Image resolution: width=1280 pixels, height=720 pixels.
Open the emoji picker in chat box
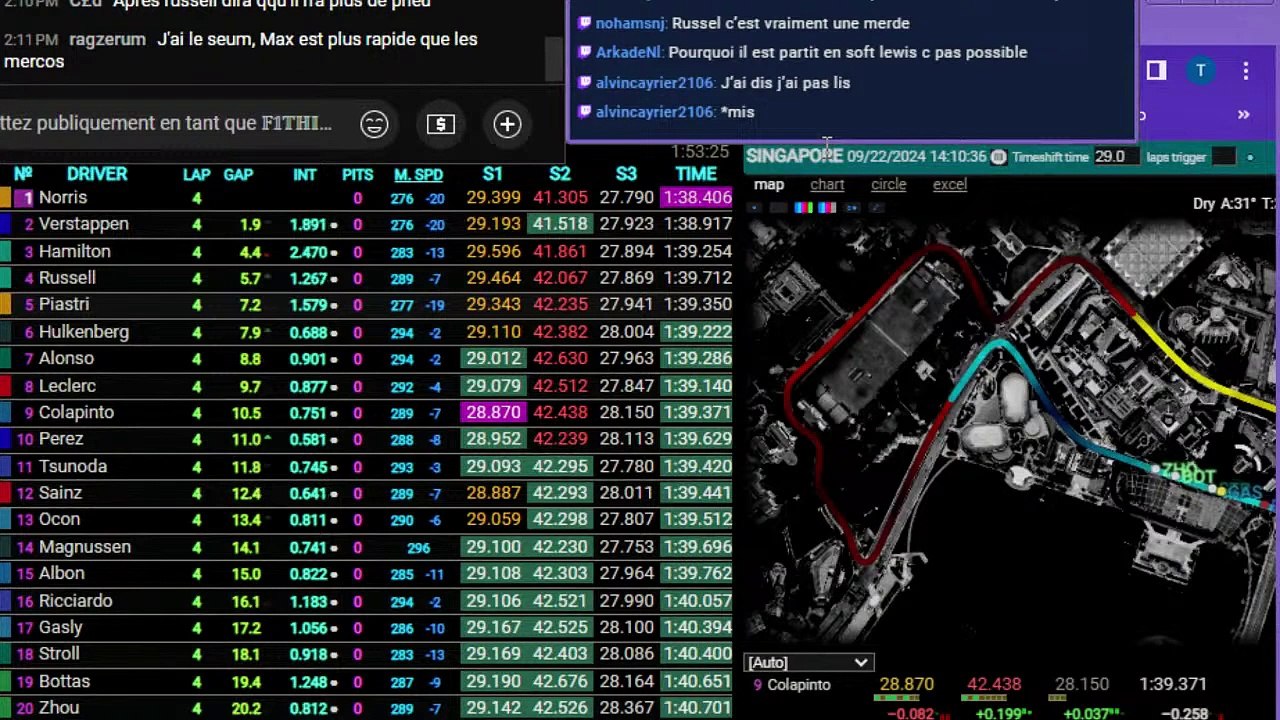(374, 124)
